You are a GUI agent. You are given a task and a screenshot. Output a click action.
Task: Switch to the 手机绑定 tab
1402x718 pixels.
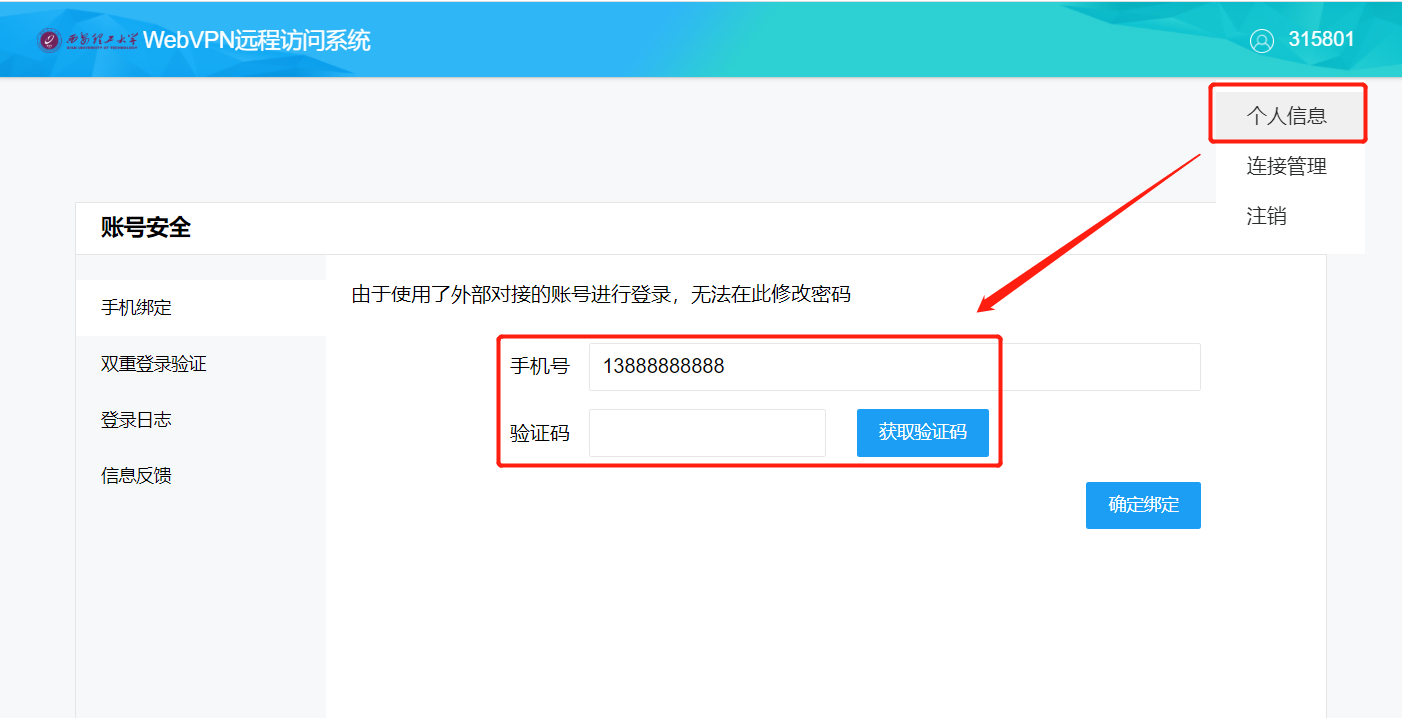point(137,307)
